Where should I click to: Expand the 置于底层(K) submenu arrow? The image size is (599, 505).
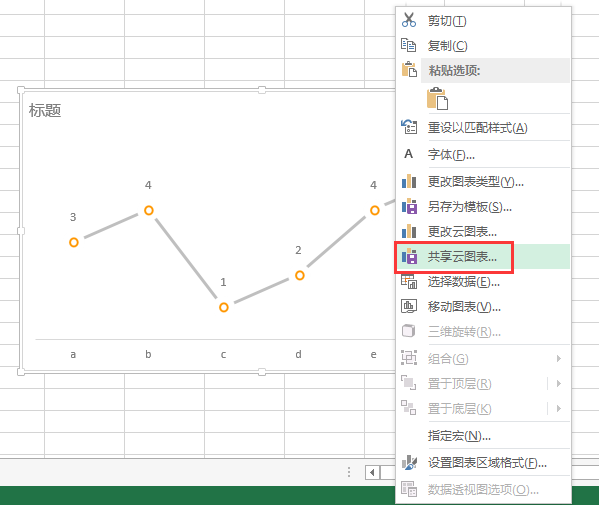pos(559,408)
